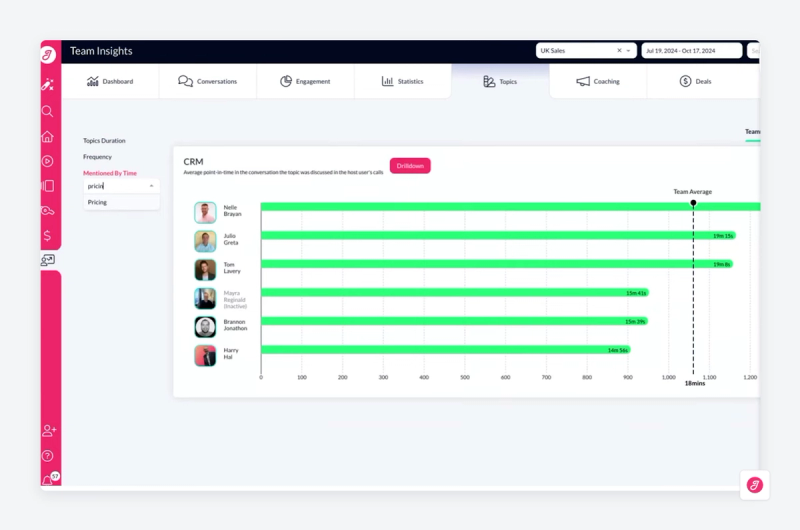
Task: Open the Engagement tab
Action: coord(305,81)
